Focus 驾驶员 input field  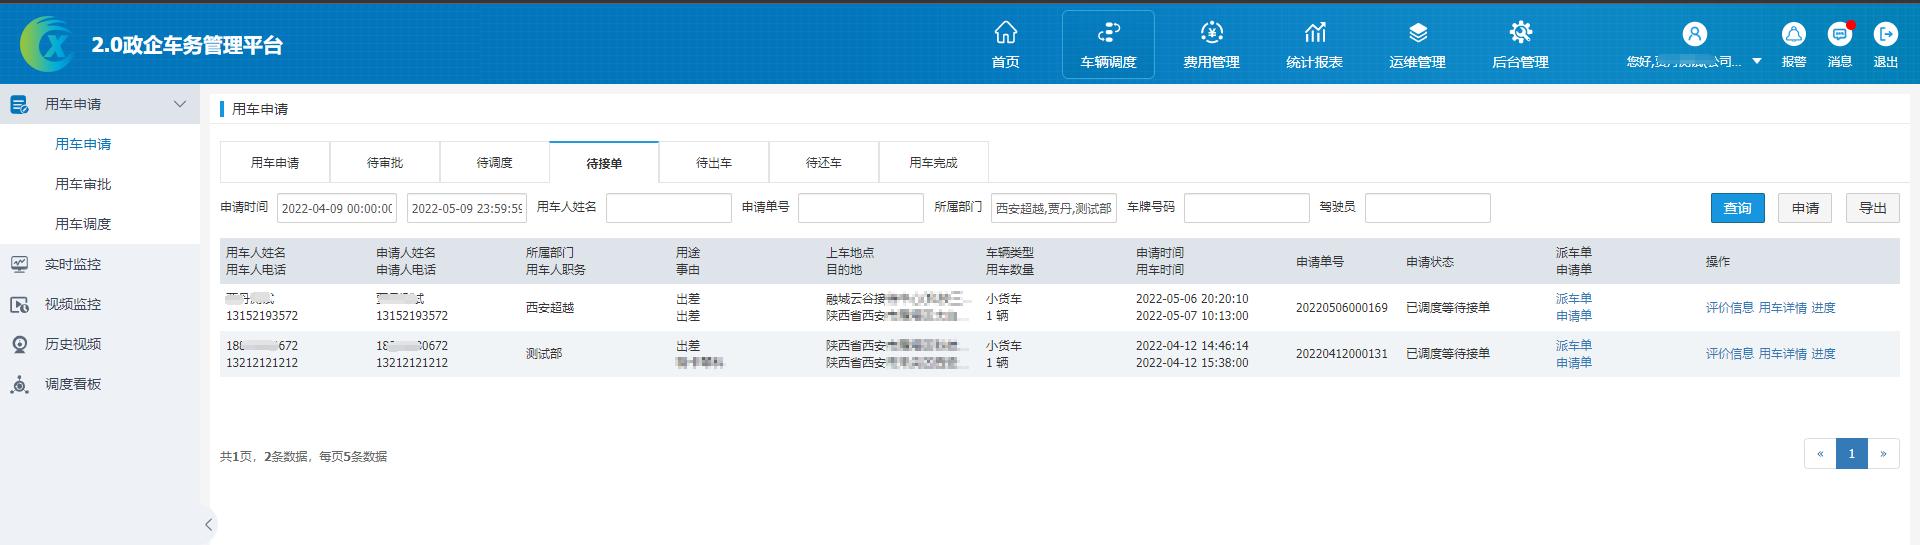[x=1428, y=208]
